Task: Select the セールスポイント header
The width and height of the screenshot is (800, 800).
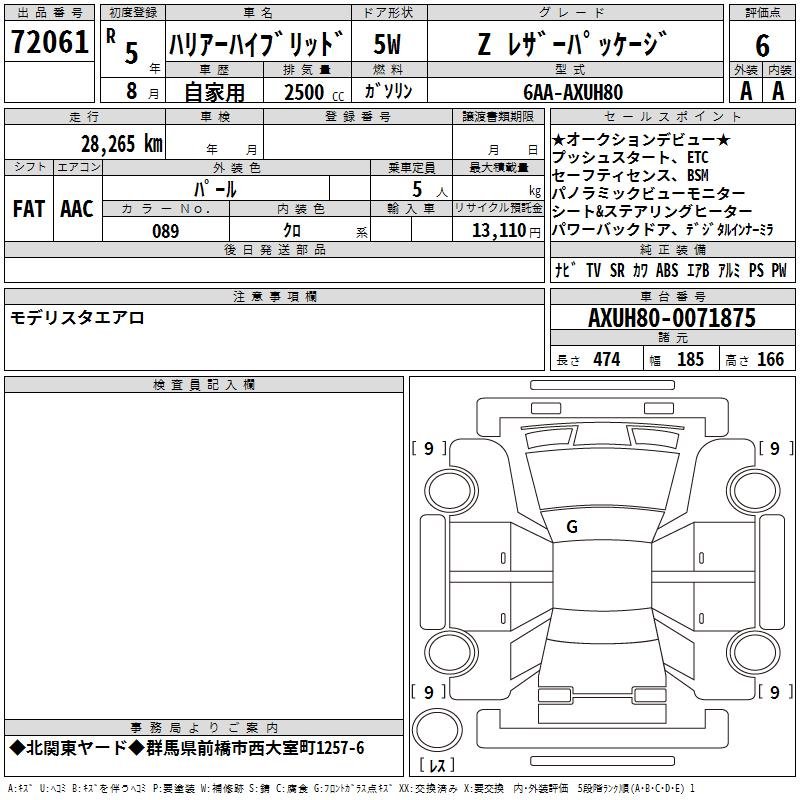Action: coord(672,116)
